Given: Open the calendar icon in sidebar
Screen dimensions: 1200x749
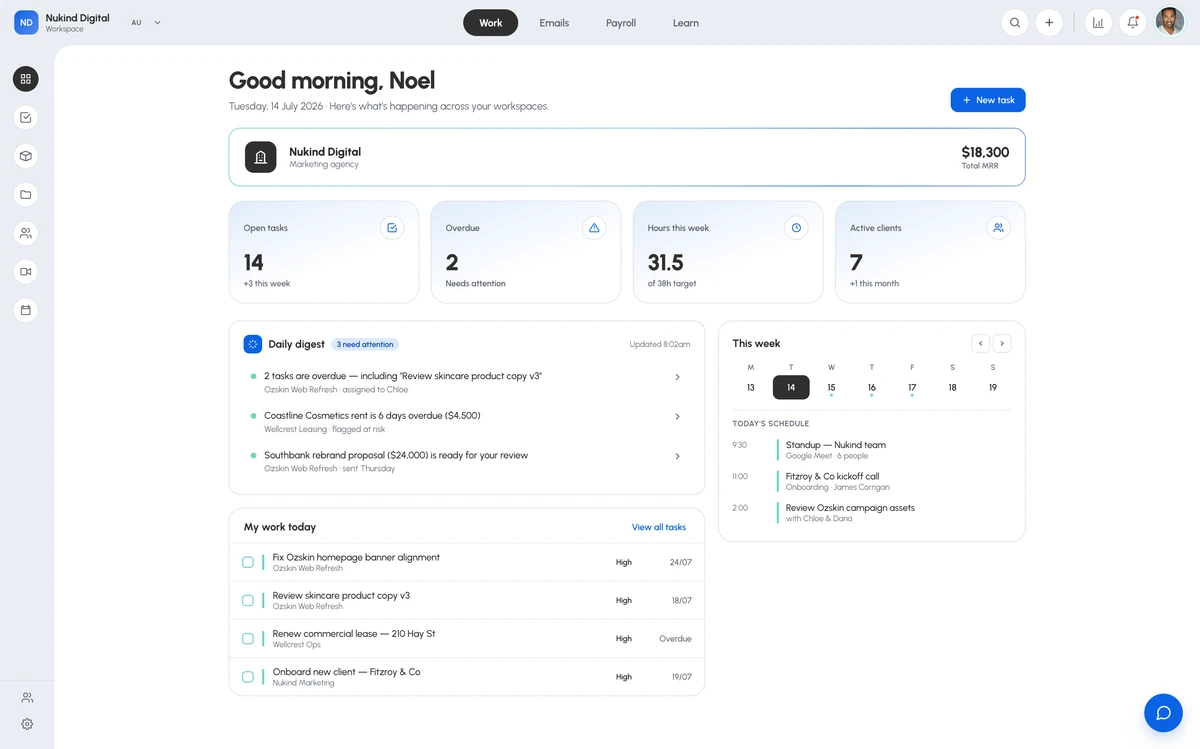Looking at the screenshot, I should click(26, 310).
